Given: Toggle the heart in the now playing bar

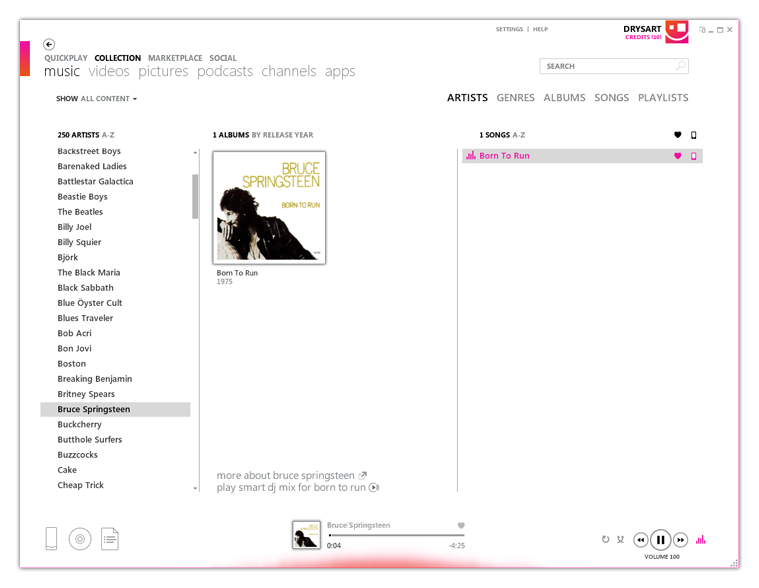Looking at the screenshot, I should [461, 526].
